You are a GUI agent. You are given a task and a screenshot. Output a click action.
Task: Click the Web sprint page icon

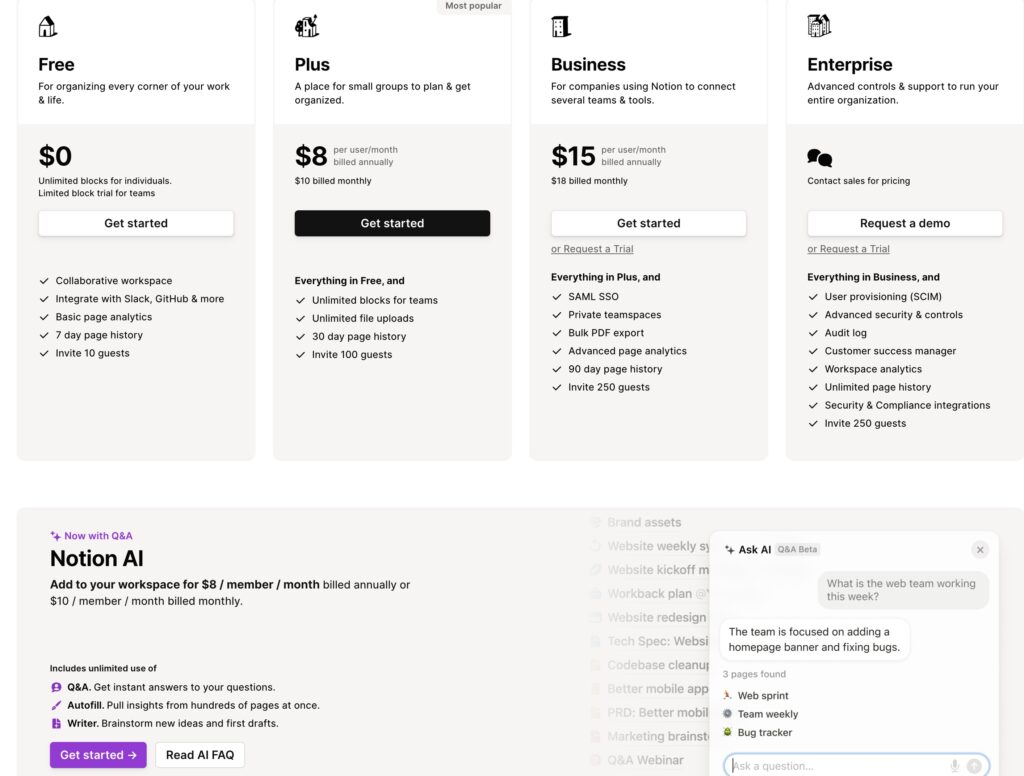pos(728,695)
